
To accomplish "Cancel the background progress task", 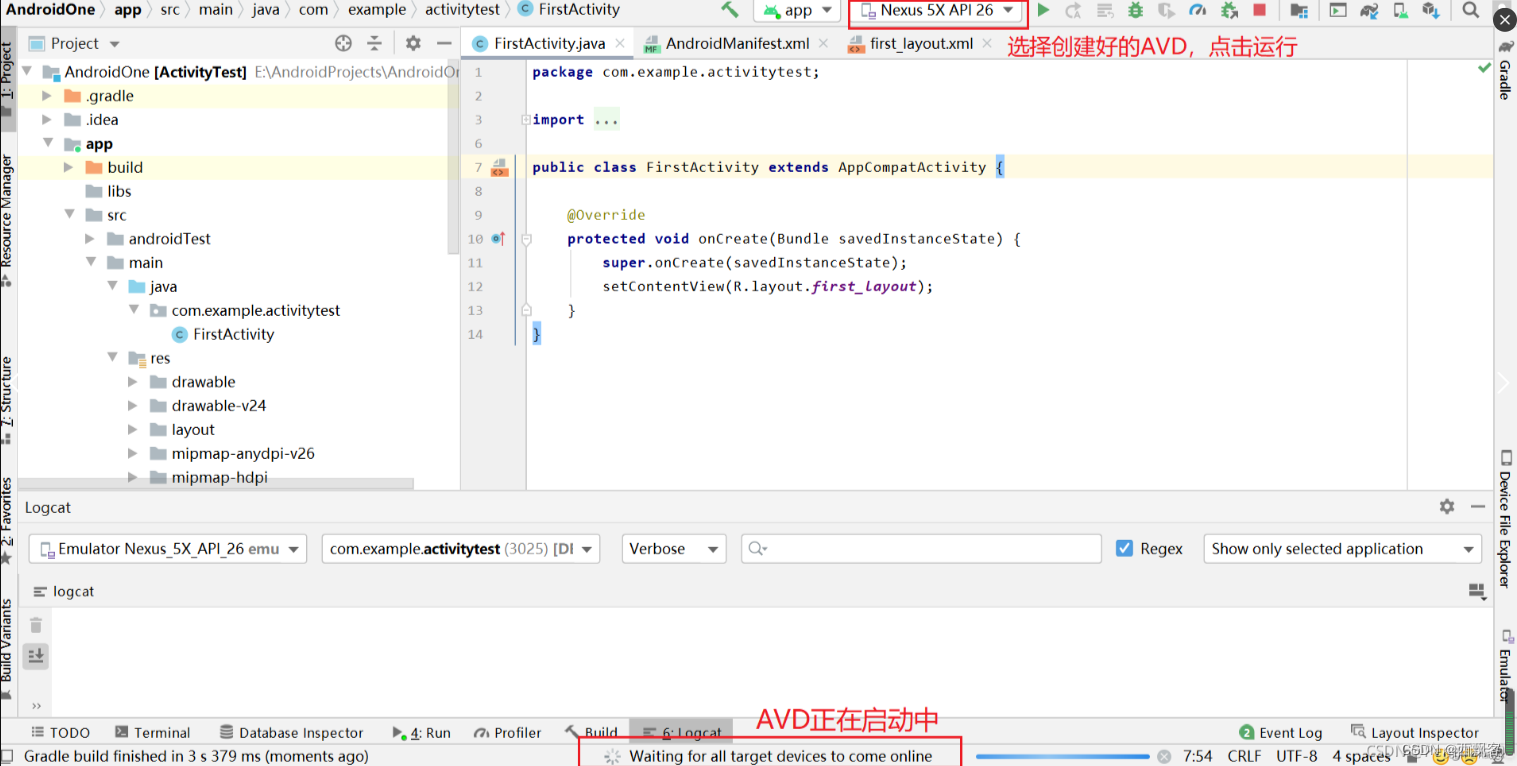I will click(x=1164, y=757).
